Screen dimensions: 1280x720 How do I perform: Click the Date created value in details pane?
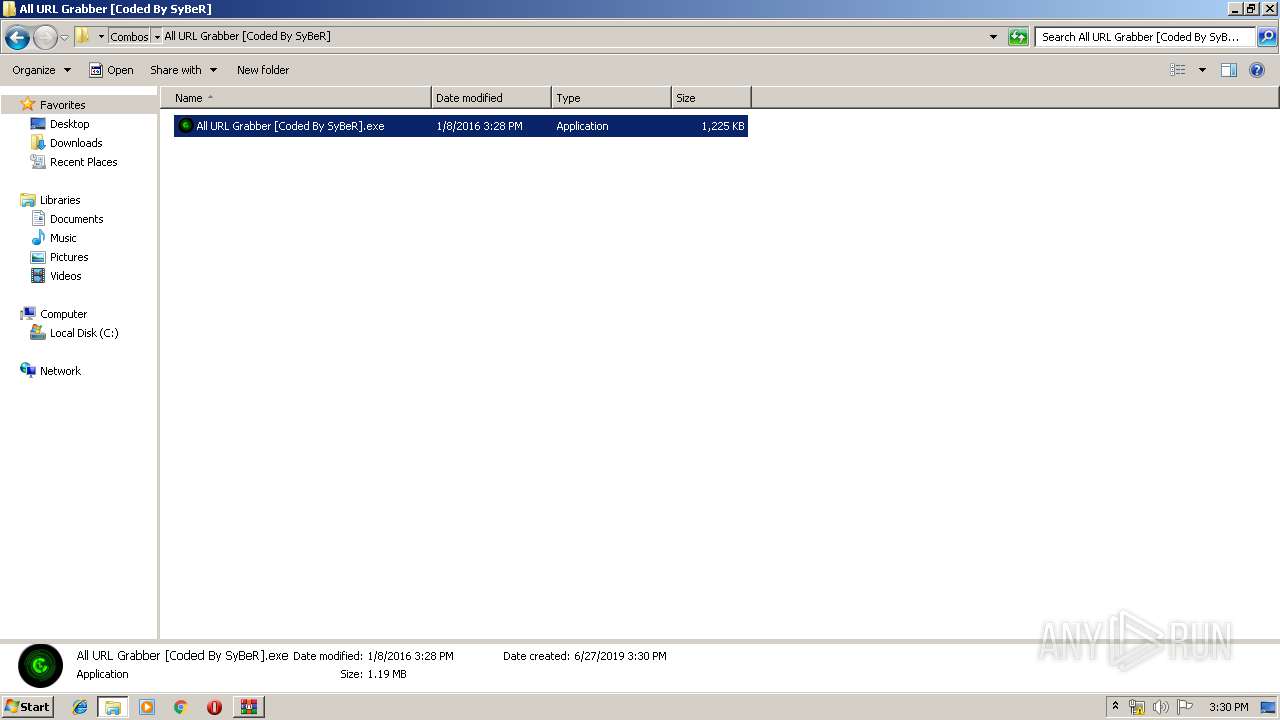point(620,656)
